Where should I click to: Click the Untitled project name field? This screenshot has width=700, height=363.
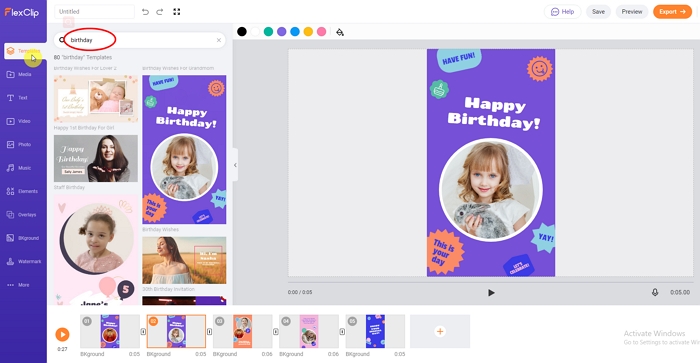point(94,12)
